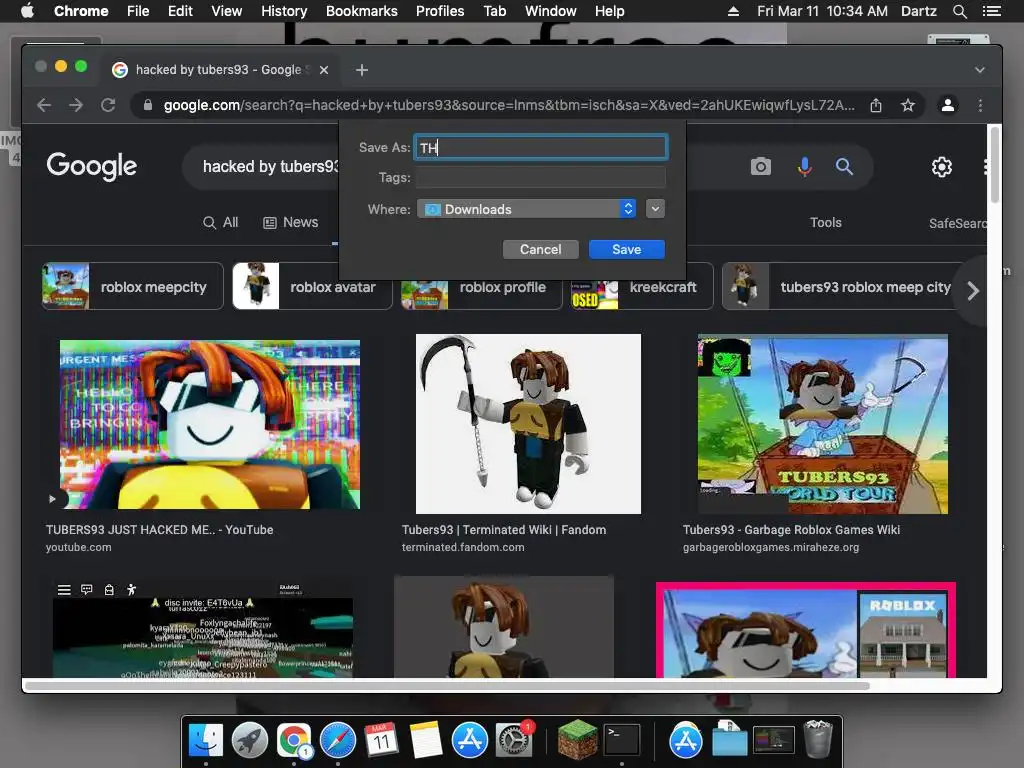
Task: Open the Chrome three-dot menu
Action: coord(980,105)
